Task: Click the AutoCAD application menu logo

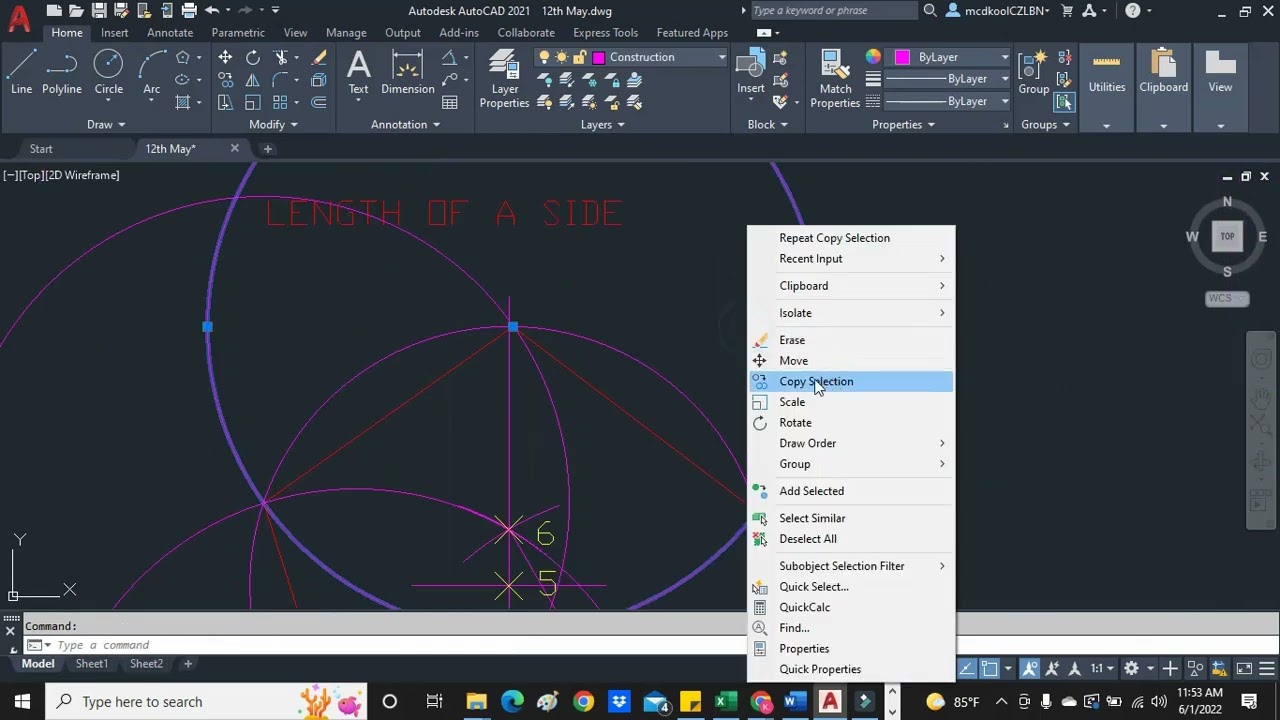Action: click(x=18, y=19)
